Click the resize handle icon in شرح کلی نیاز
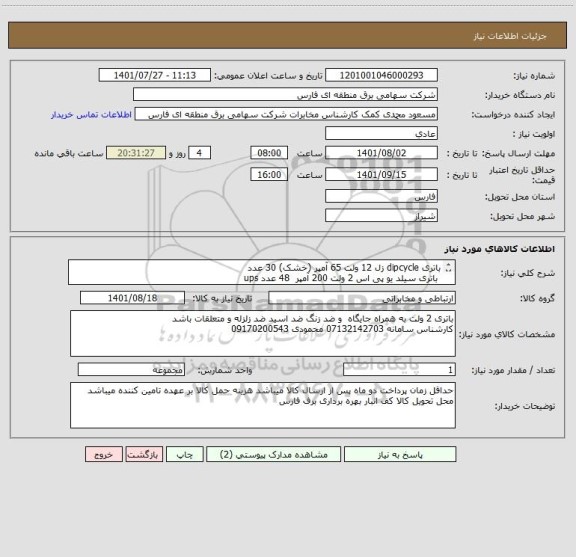 (448, 267)
